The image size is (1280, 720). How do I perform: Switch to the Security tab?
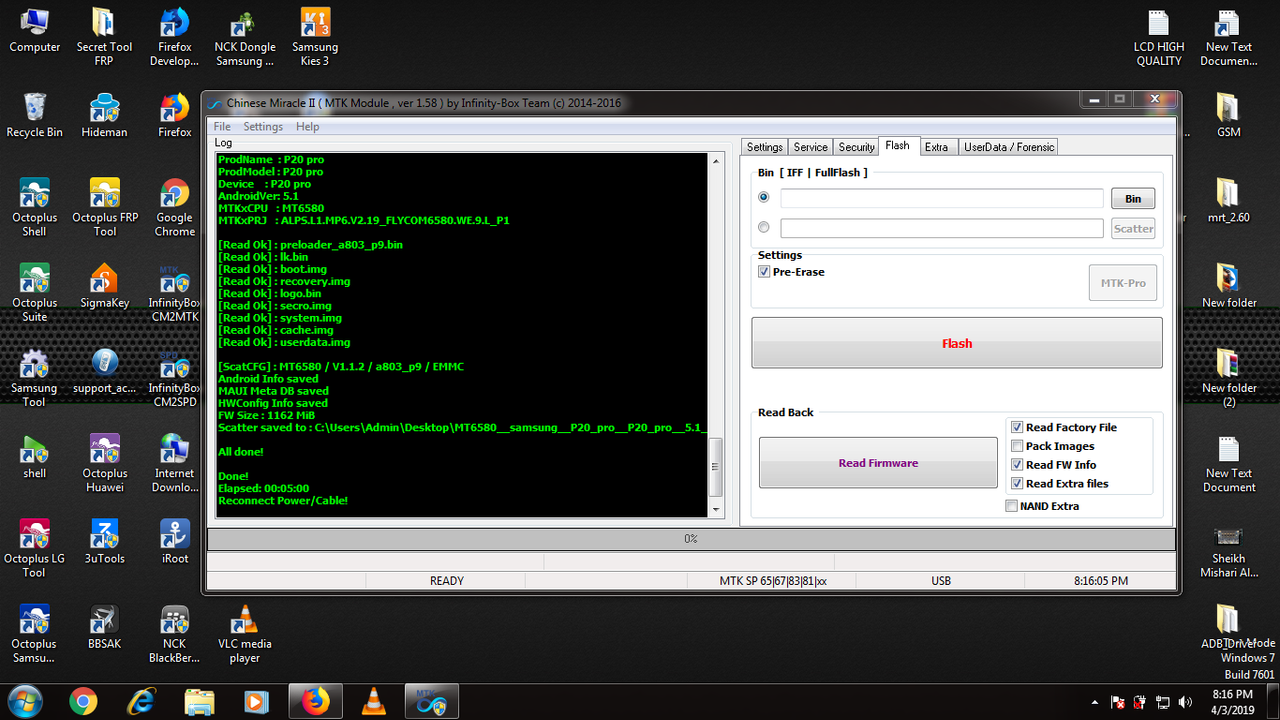(x=856, y=147)
